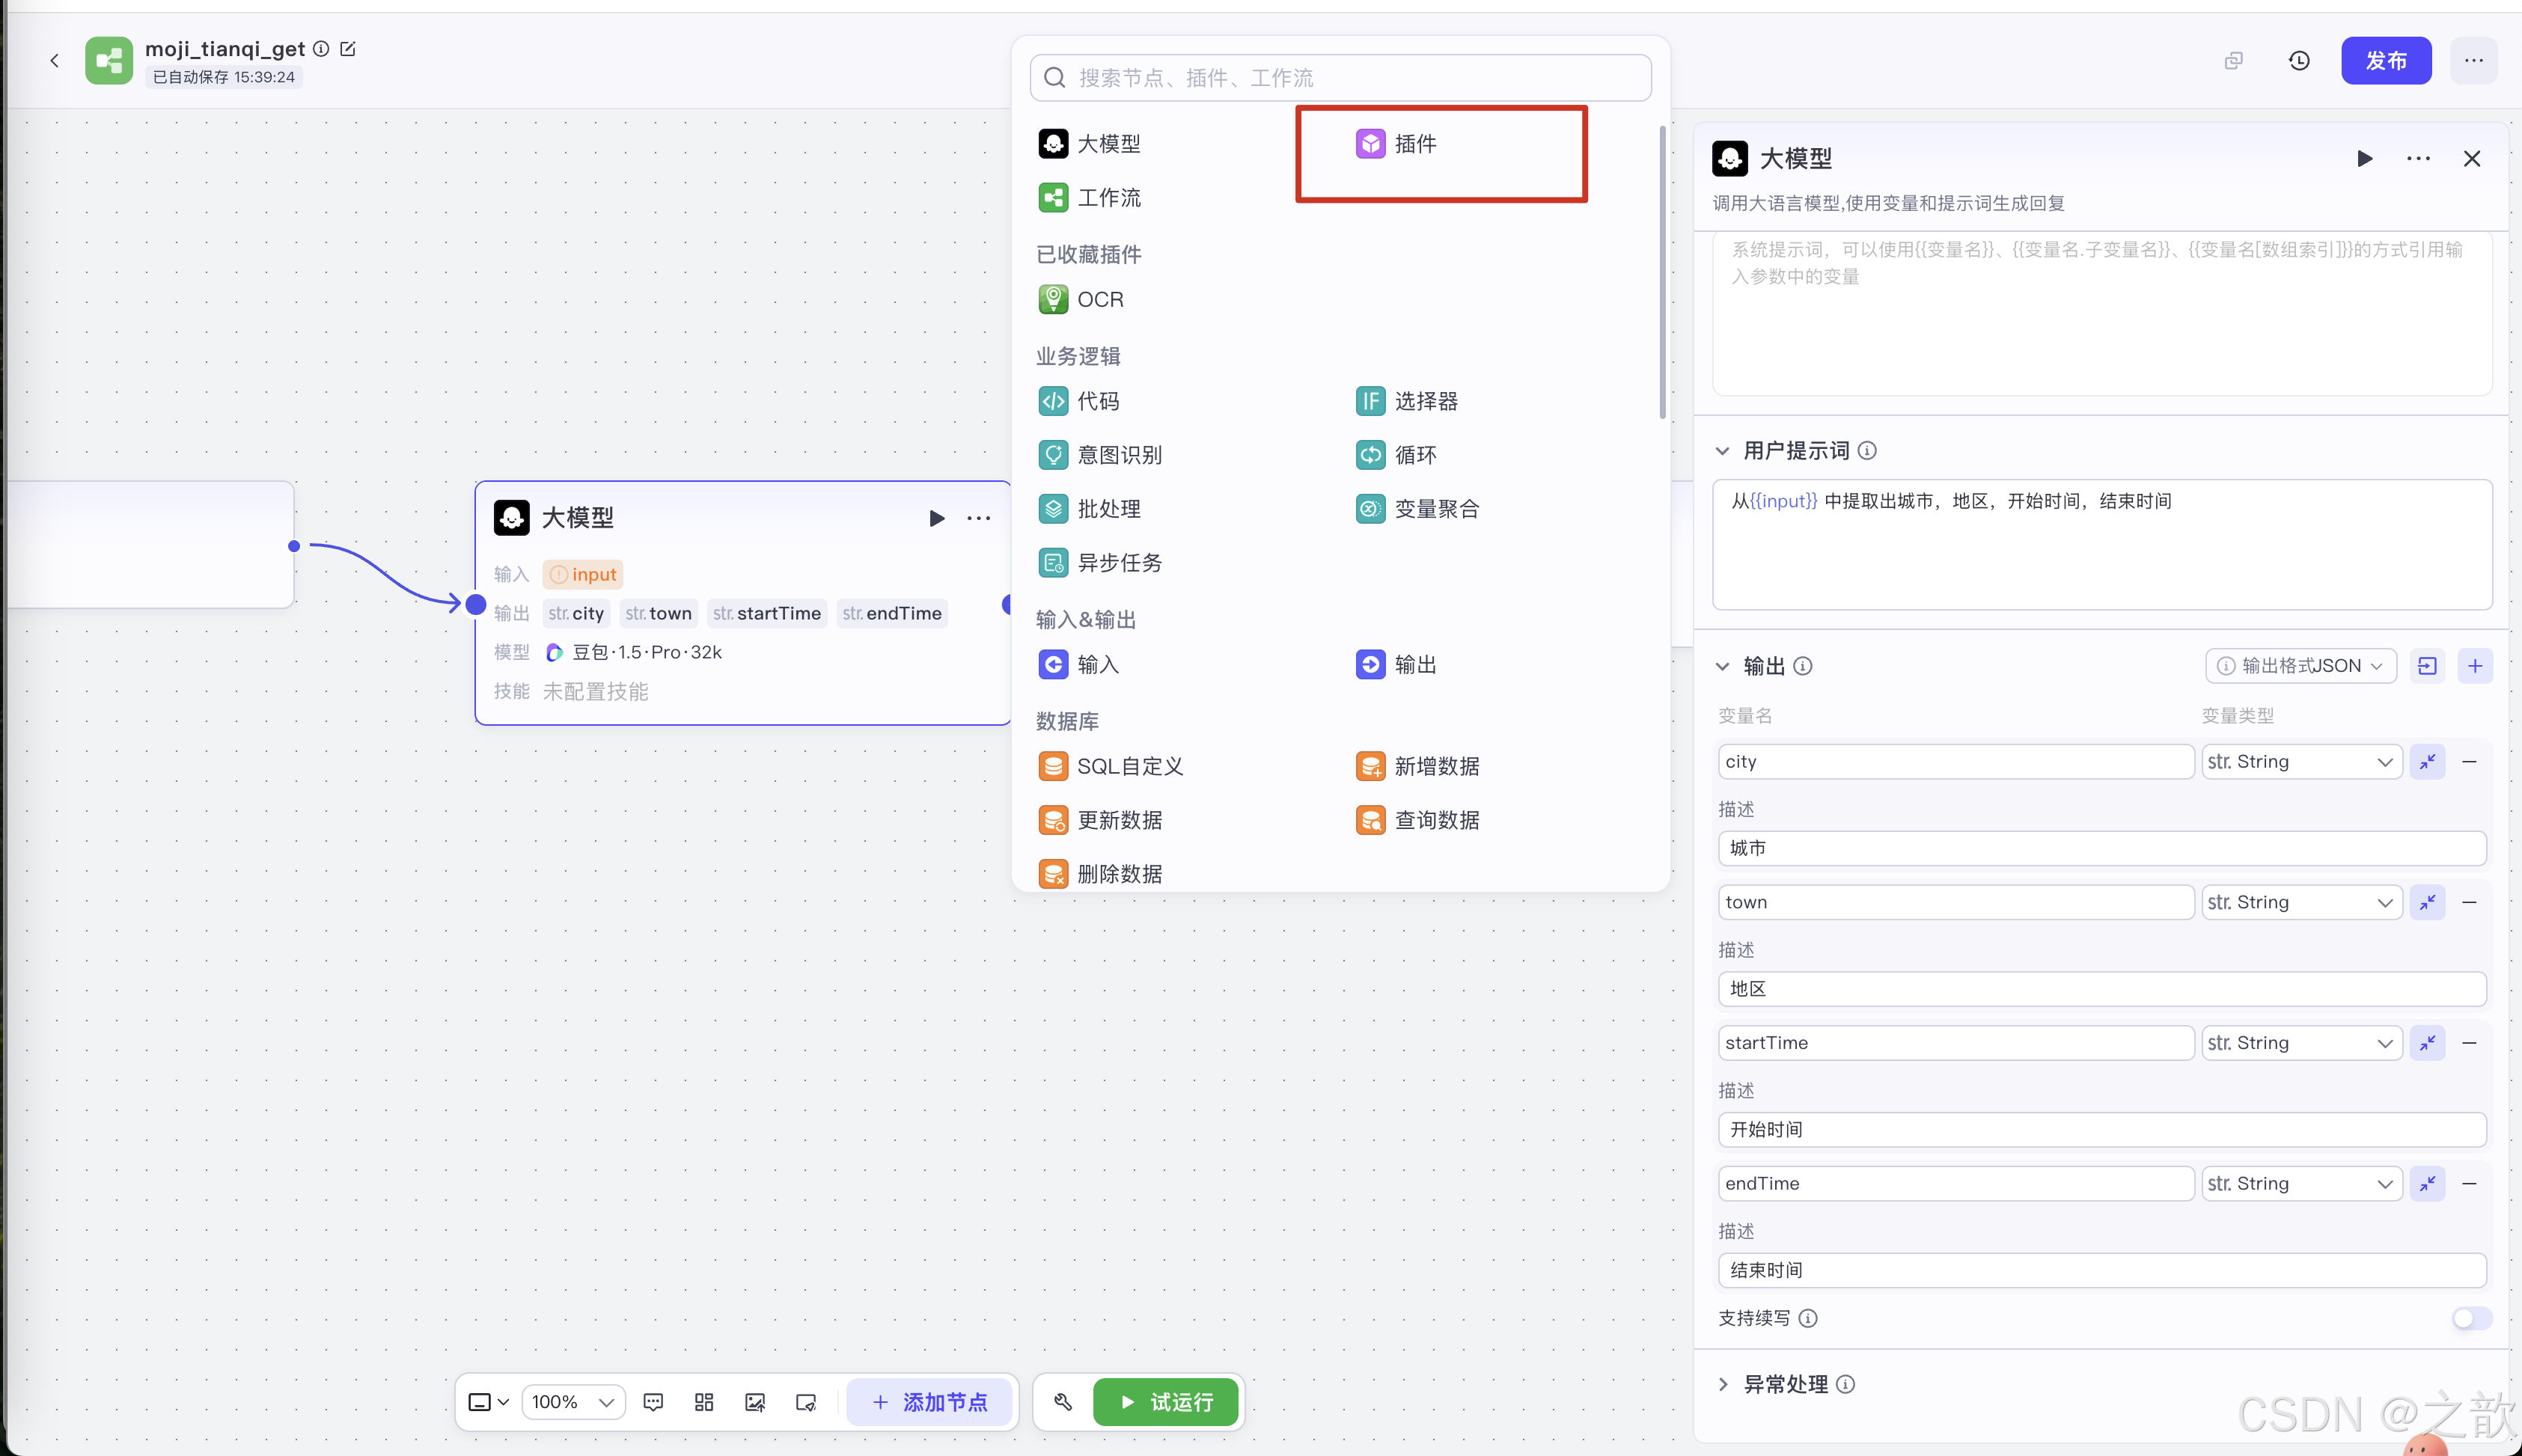Toggle reference mode arrow for town variable

coord(2427,902)
